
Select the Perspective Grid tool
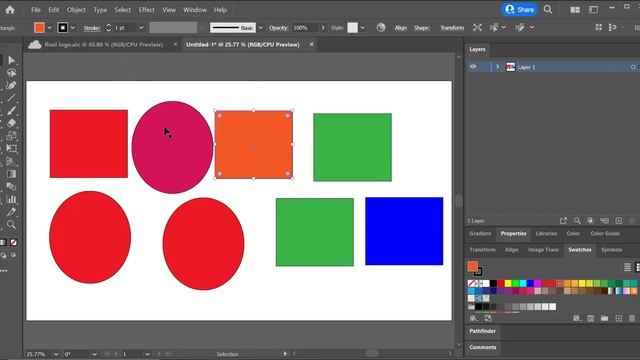11,161
